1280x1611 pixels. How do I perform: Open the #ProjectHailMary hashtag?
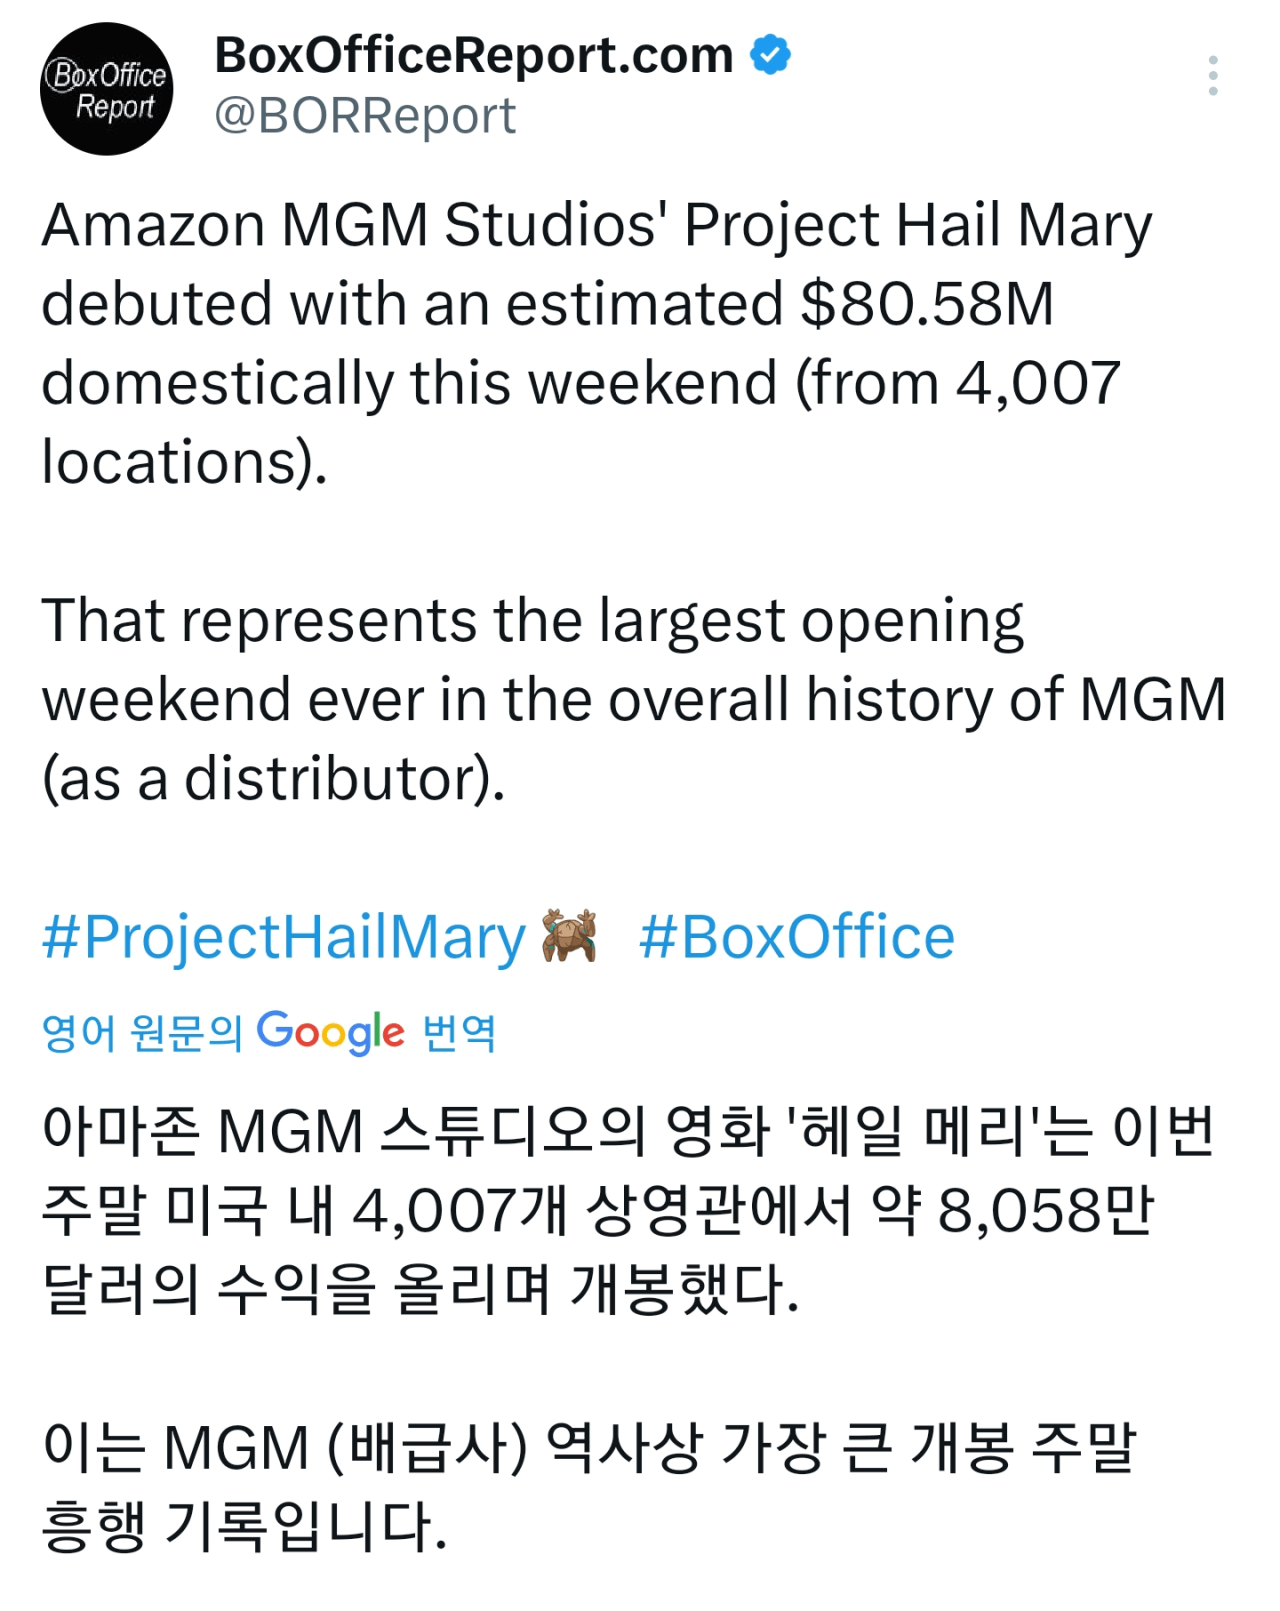284,938
